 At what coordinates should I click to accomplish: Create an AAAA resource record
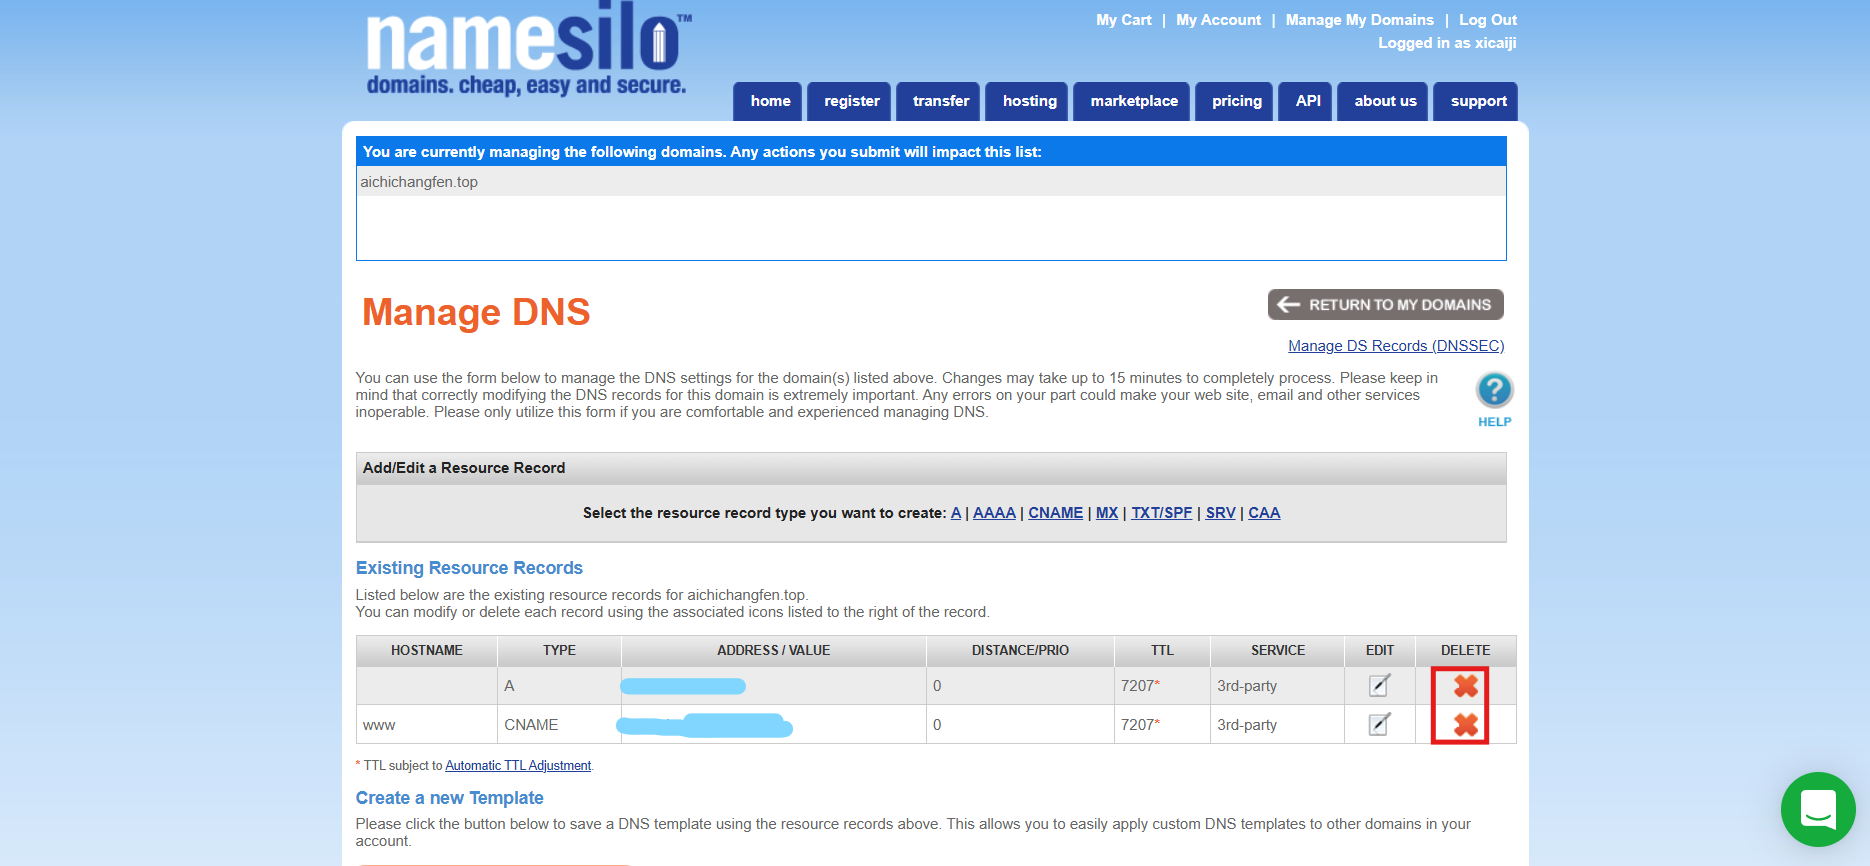pyautogui.click(x=994, y=513)
